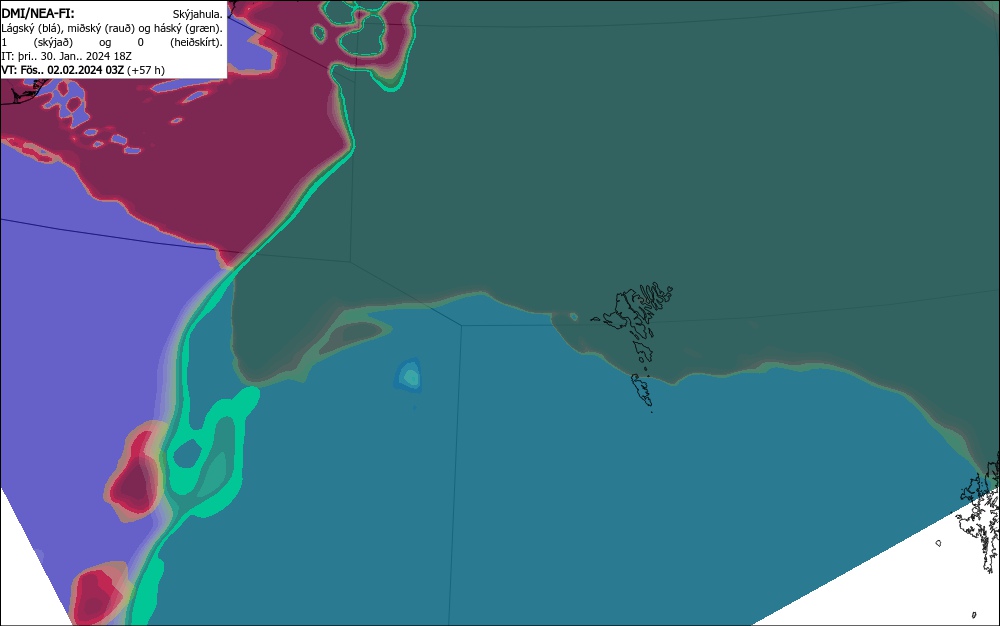Image resolution: width=1000 pixels, height=626 pixels.
Task: Click the Skýjahula label
Action: pos(197,14)
